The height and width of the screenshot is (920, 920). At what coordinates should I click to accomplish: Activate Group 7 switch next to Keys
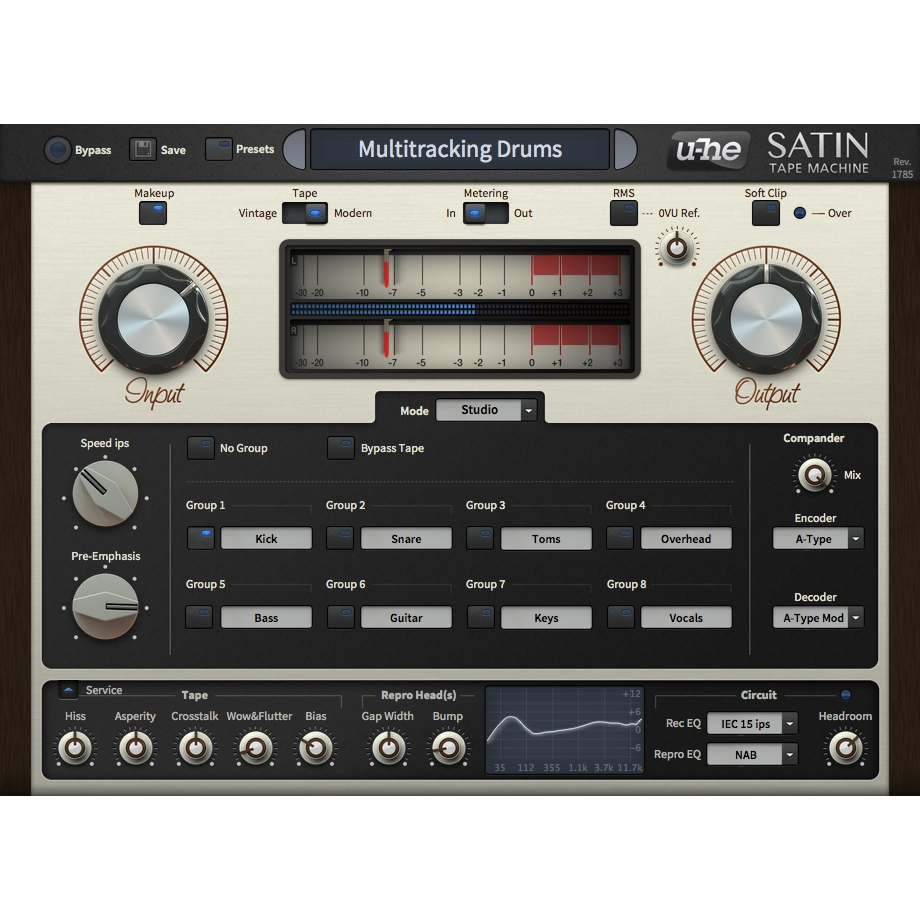point(481,617)
